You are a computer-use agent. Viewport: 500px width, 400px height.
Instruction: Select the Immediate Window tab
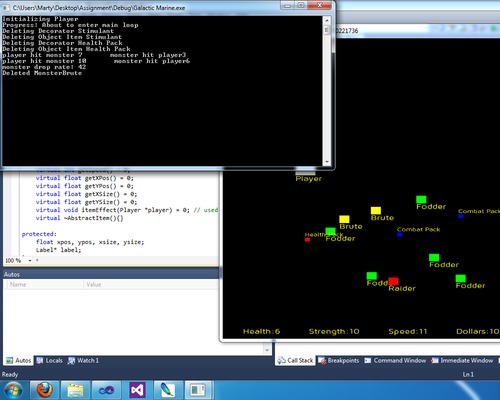(x=462, y=360)
